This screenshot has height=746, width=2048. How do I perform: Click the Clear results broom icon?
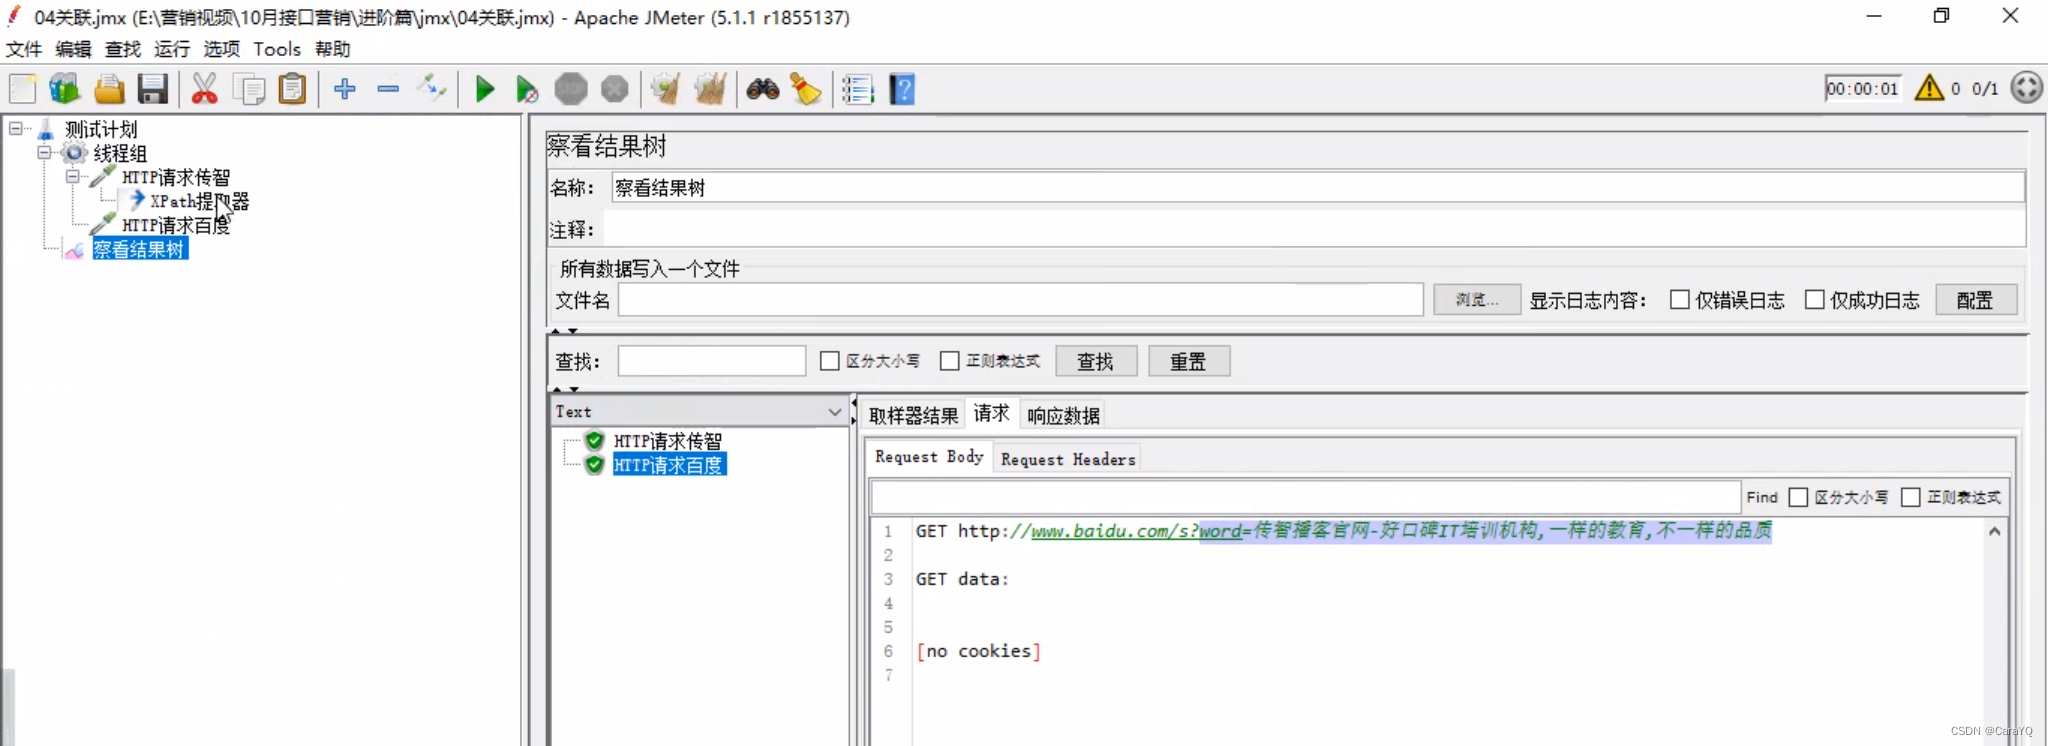pos(665,89)
